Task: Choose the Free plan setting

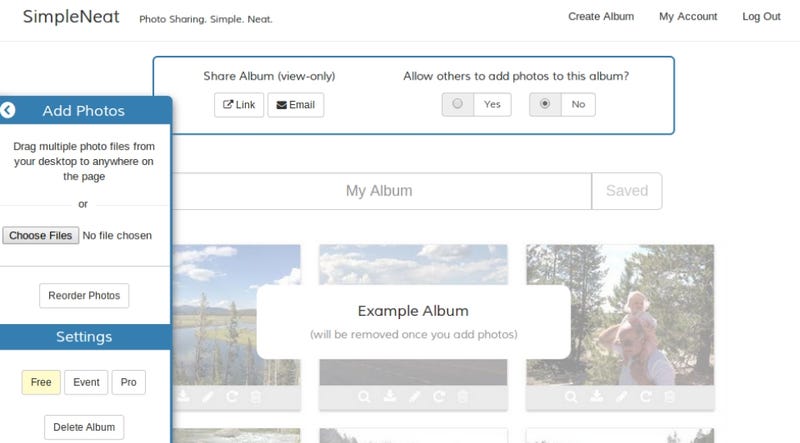Action: [x=41, y=382]
